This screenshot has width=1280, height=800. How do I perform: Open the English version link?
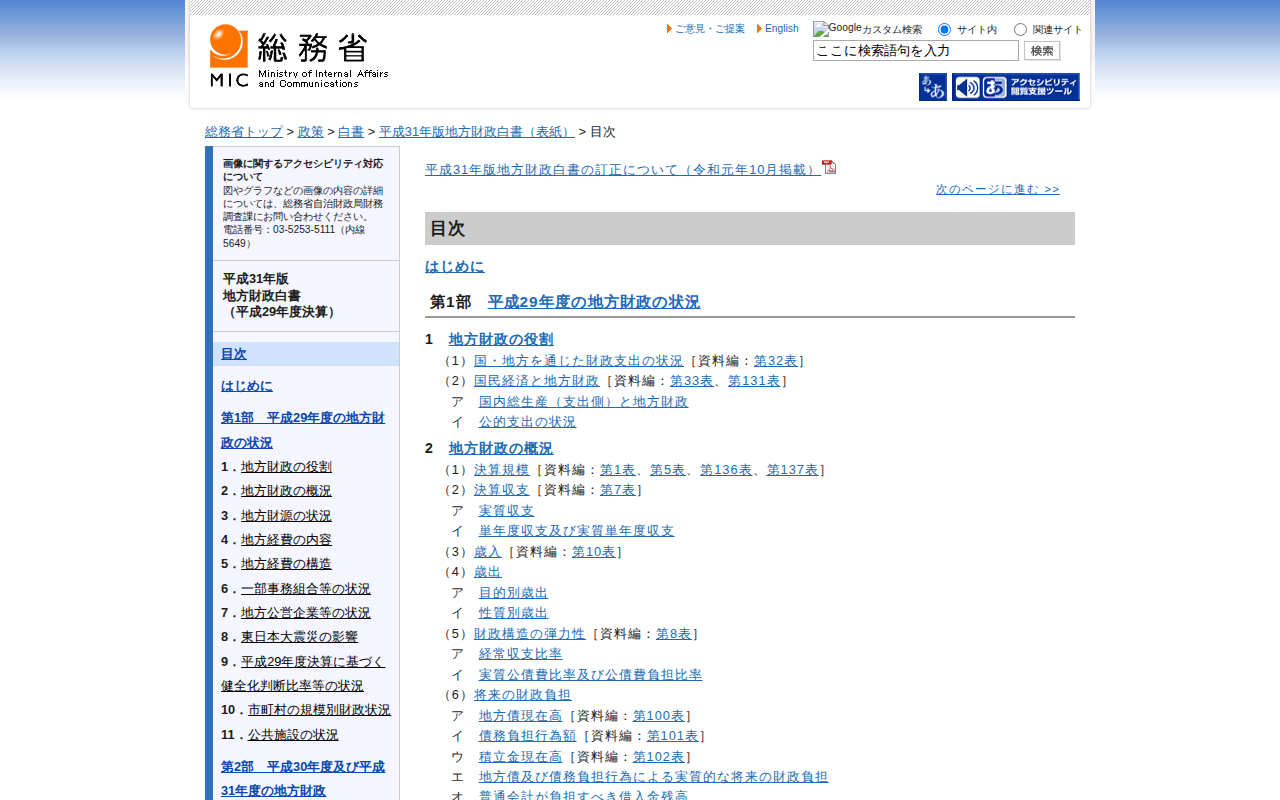[781, 29]
